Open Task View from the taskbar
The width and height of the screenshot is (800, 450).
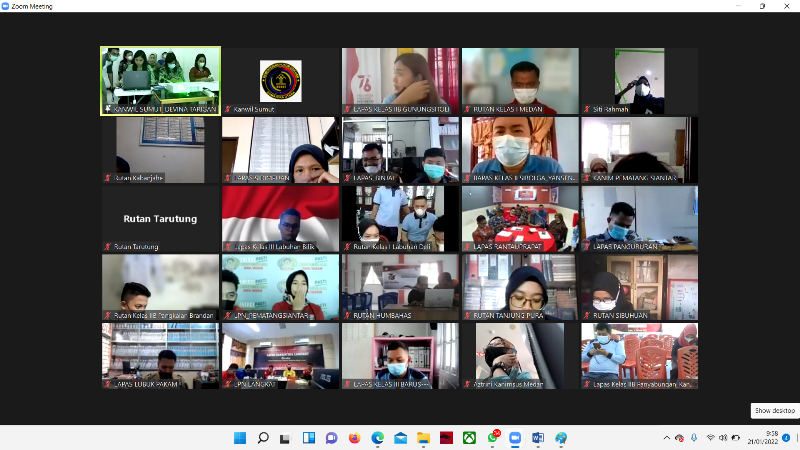pos(286,438)
